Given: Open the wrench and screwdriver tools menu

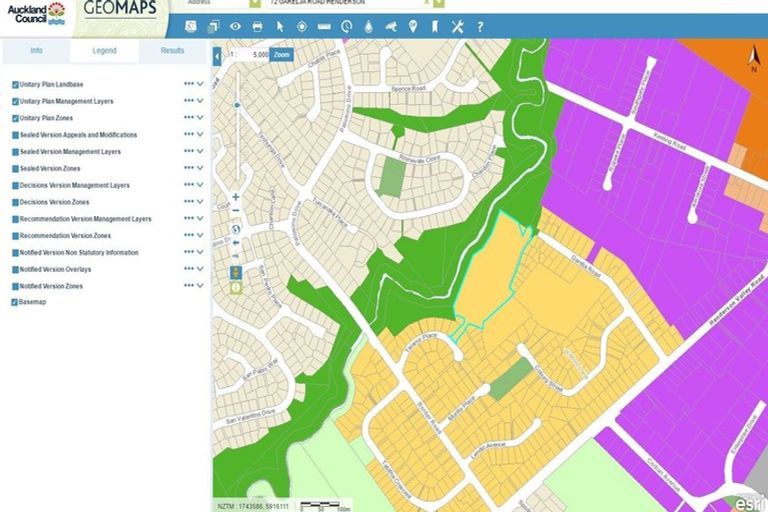Looking at the screenshot, I should 457,25.
